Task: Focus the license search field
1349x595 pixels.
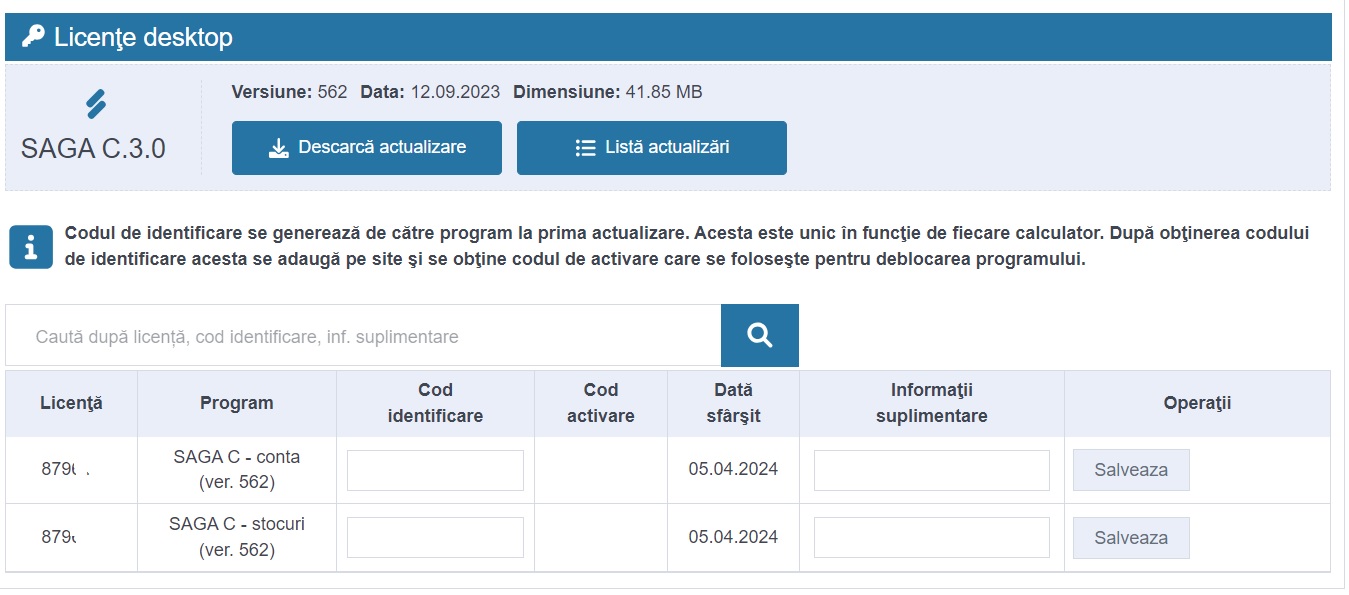Action: (363, 336)
